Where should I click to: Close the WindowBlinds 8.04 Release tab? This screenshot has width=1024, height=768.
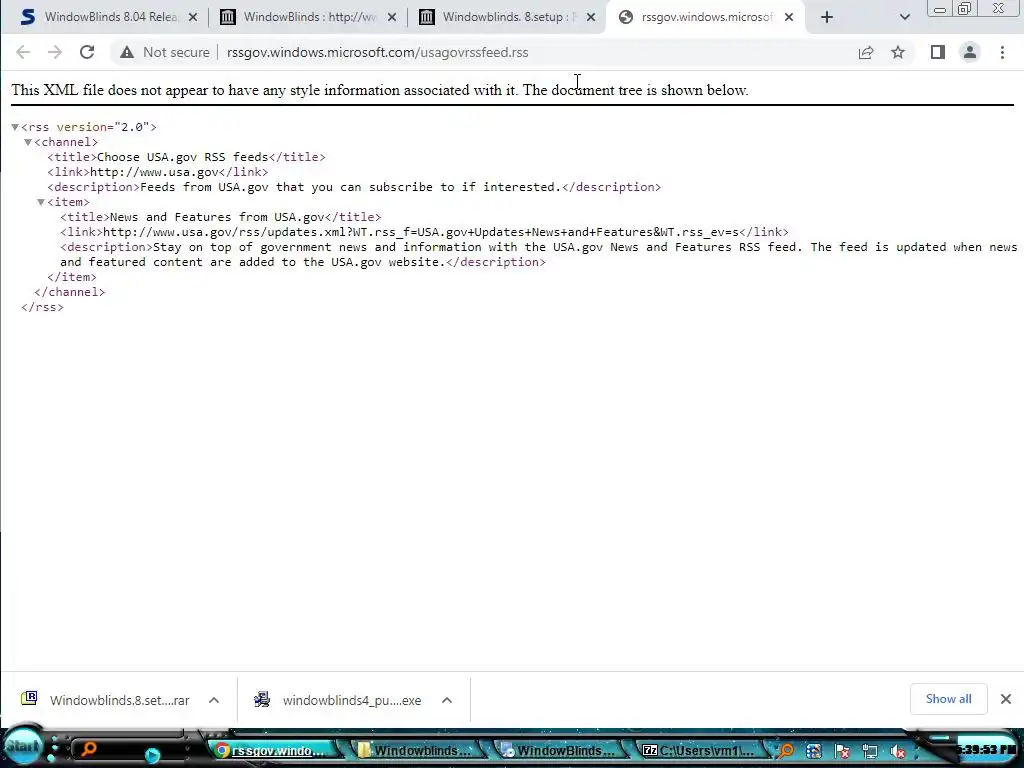click(193, 18)
